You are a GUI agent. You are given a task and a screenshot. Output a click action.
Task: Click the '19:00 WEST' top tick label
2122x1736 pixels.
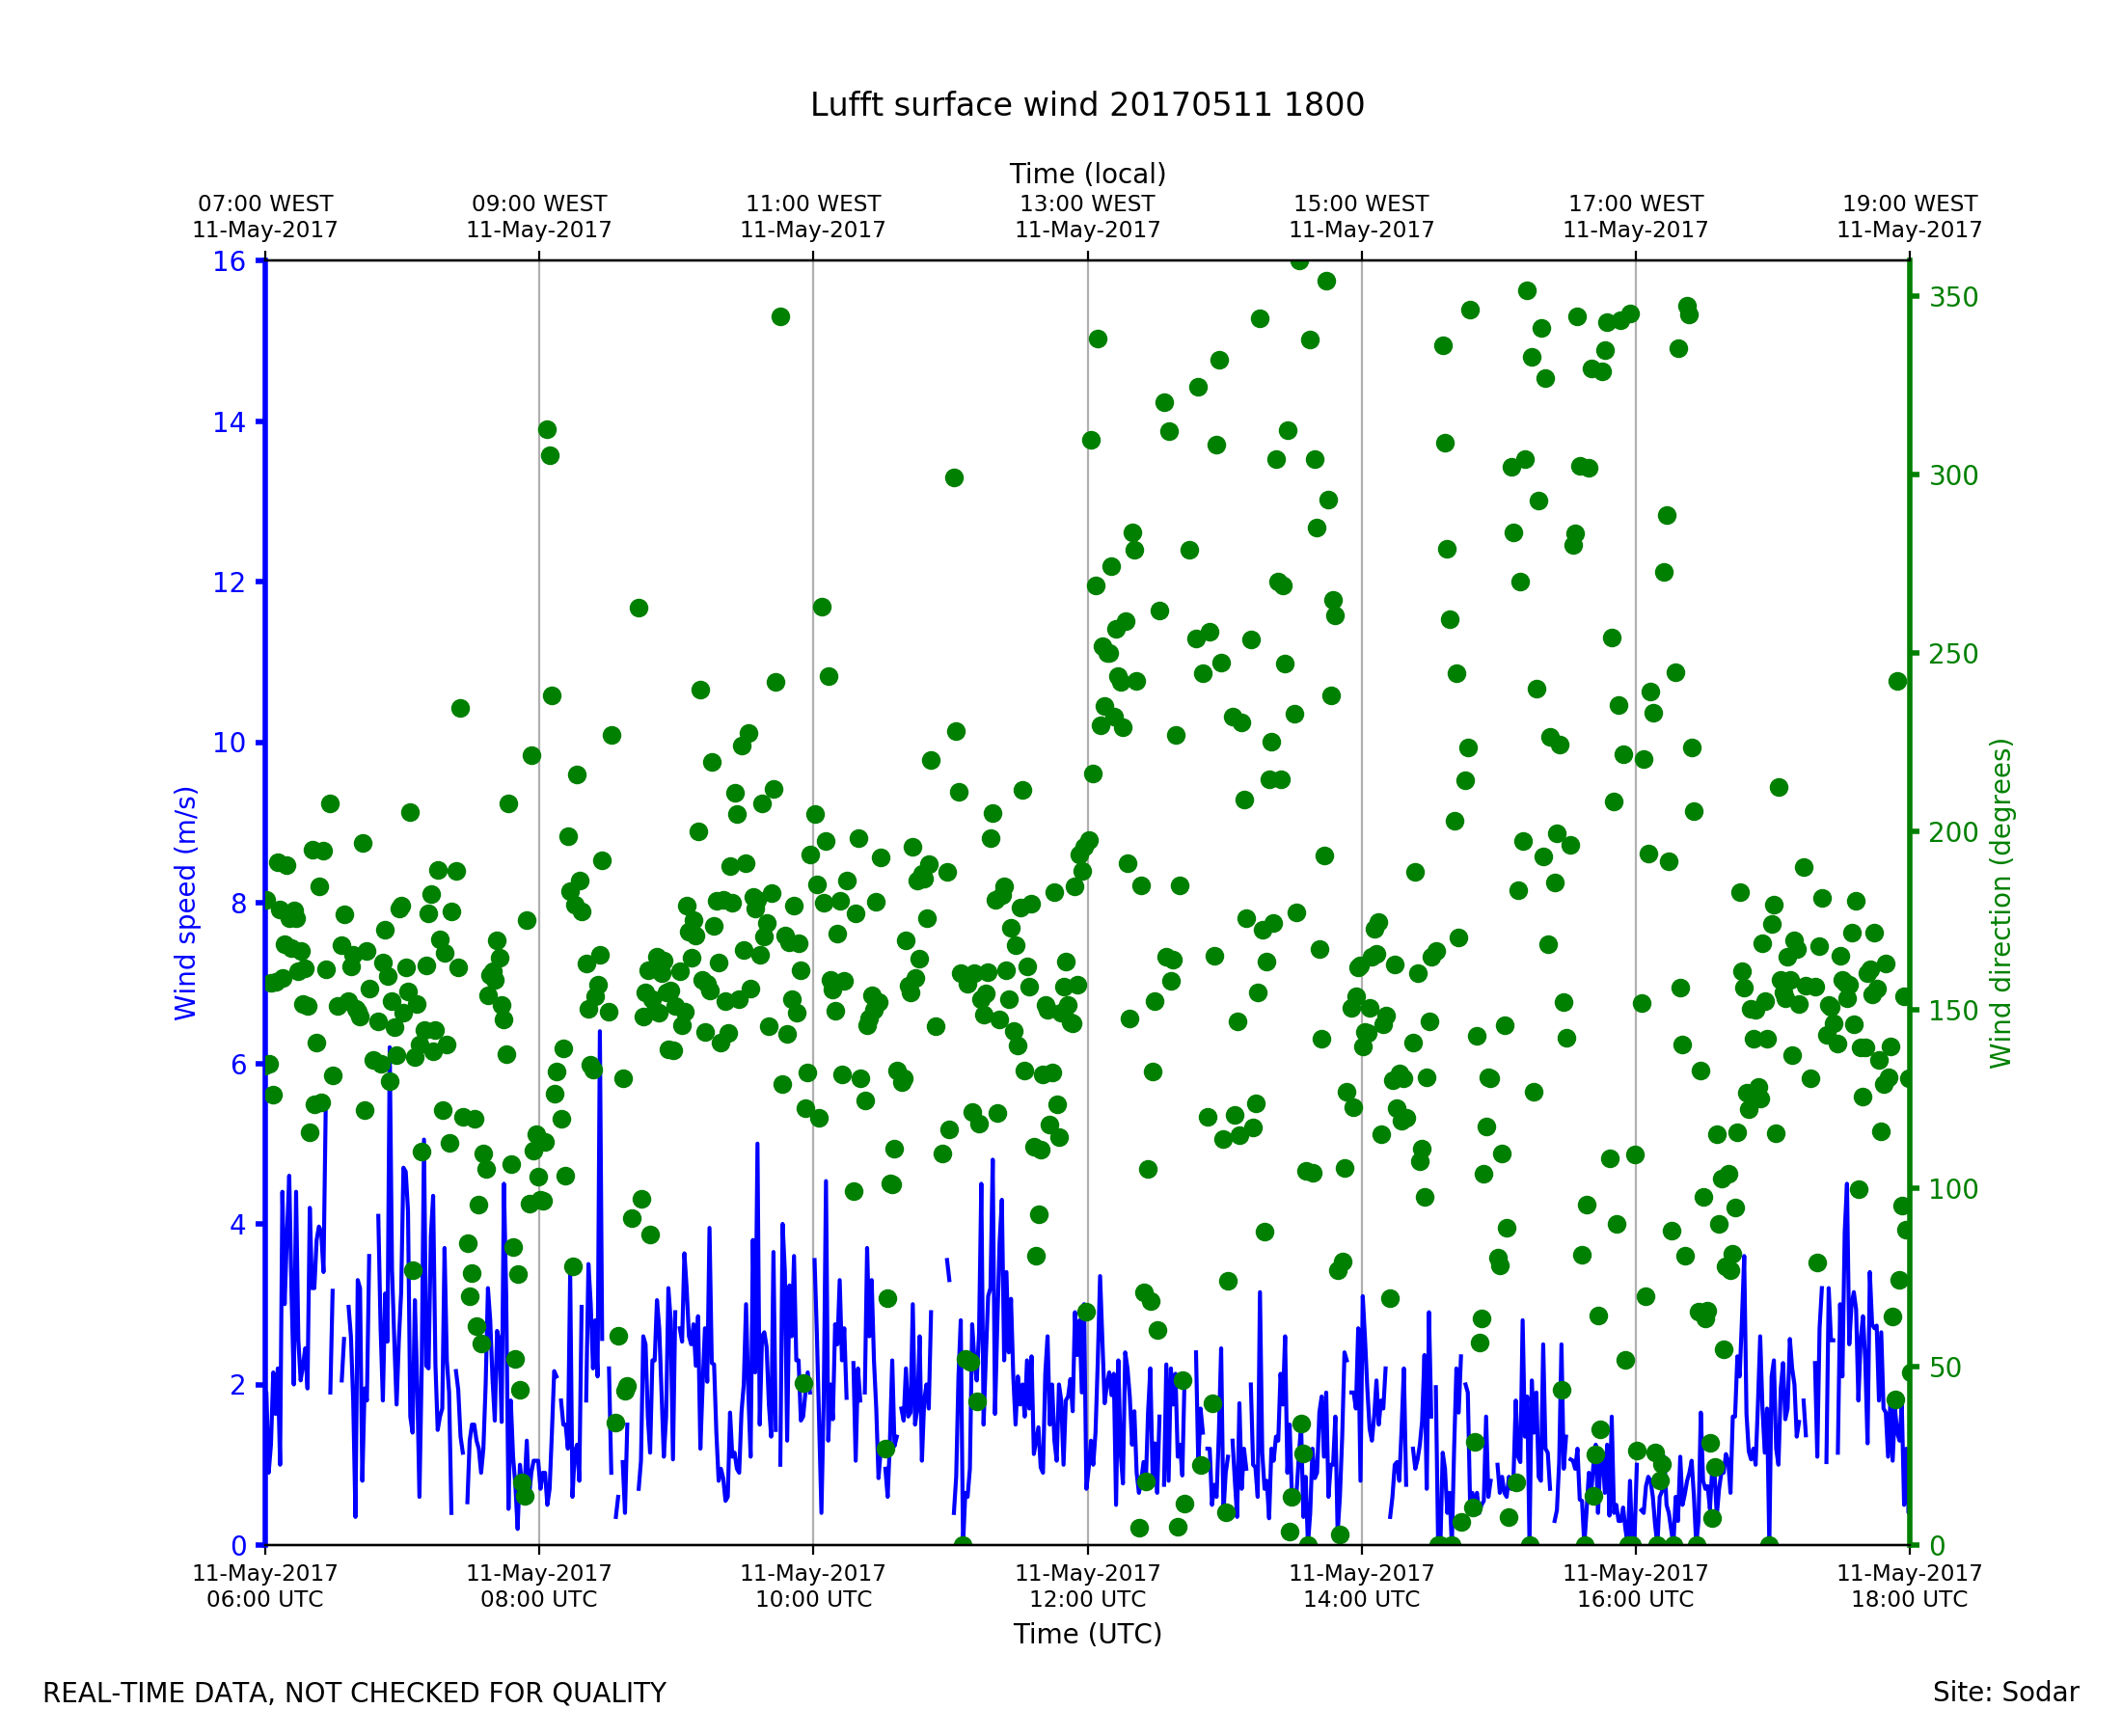coord(1908,204)
